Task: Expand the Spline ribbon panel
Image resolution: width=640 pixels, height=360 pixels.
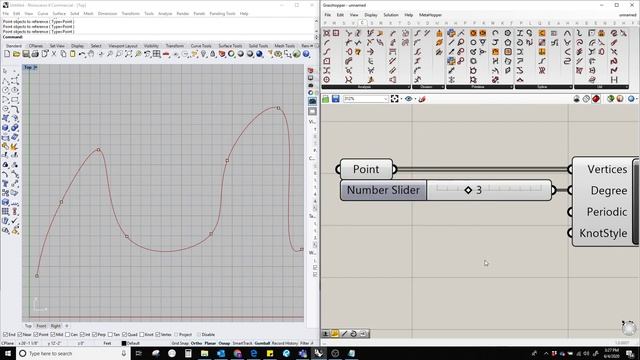Action: click(544, 87)
